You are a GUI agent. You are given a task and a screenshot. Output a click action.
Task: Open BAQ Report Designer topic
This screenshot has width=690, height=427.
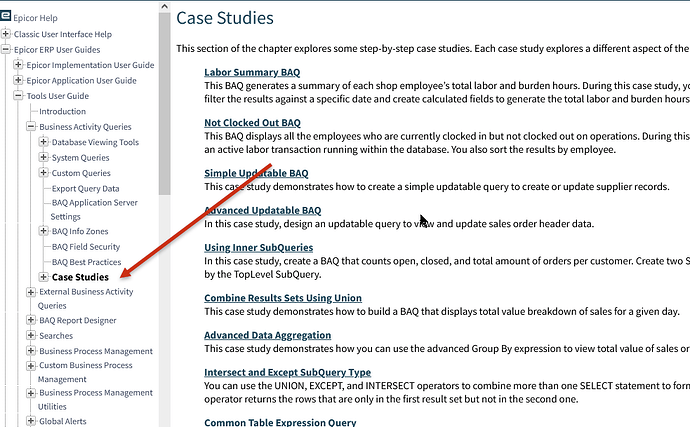click(x=78, y=320)
